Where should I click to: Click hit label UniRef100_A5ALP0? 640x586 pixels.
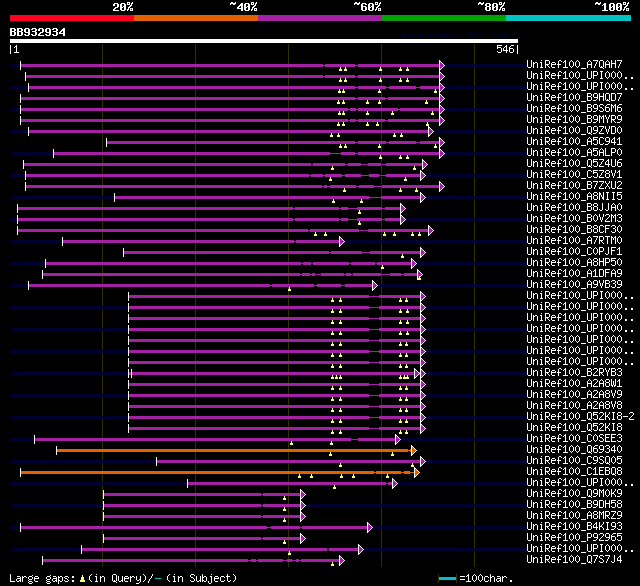[x=574, y=153]
